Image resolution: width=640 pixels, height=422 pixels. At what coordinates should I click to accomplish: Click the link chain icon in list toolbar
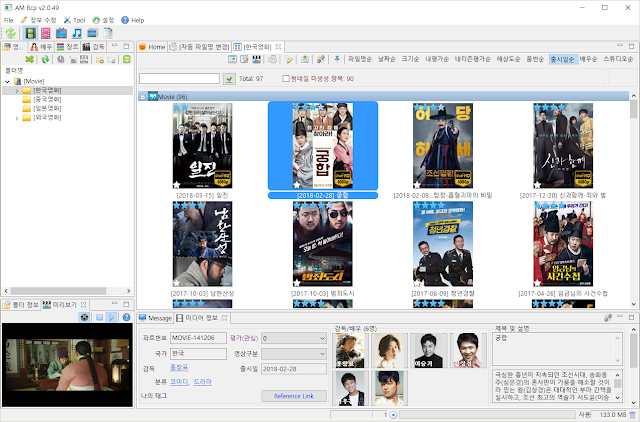click(321, 60)
